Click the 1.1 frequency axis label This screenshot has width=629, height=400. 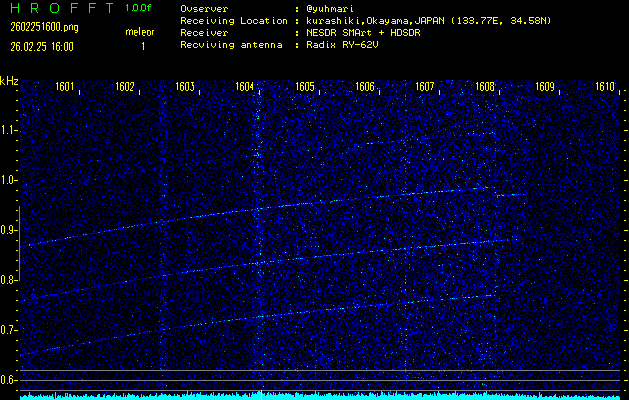(9, 130)
